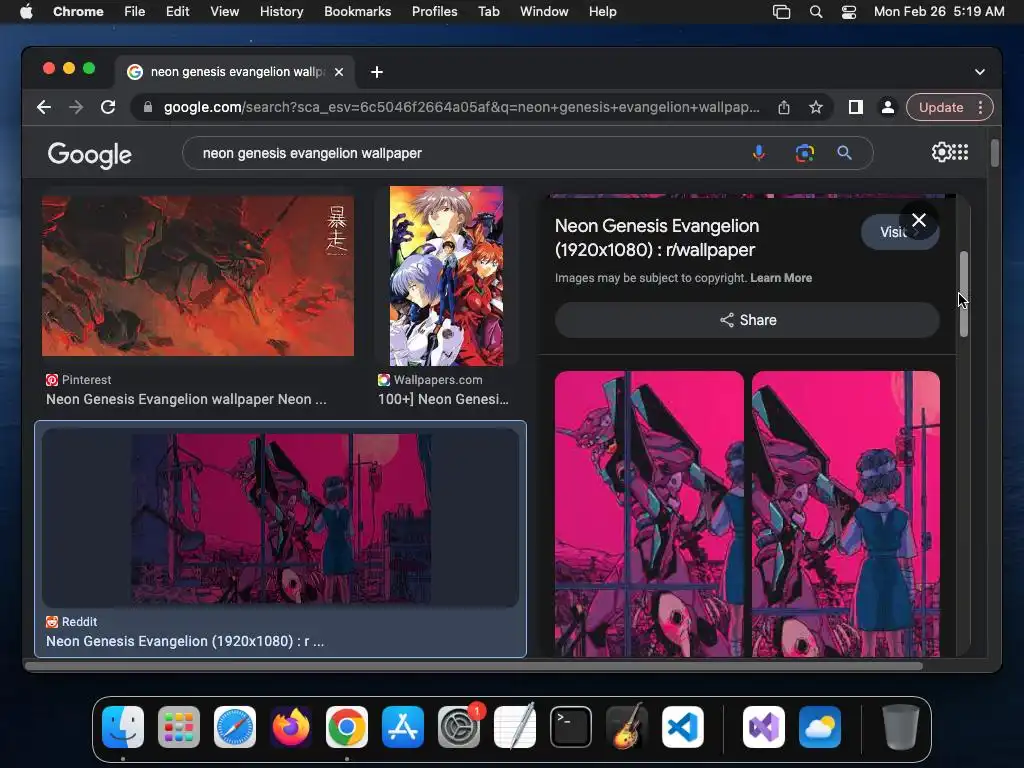
Task: Bookmark this page with star icon
Action: (x=816, y=107)
